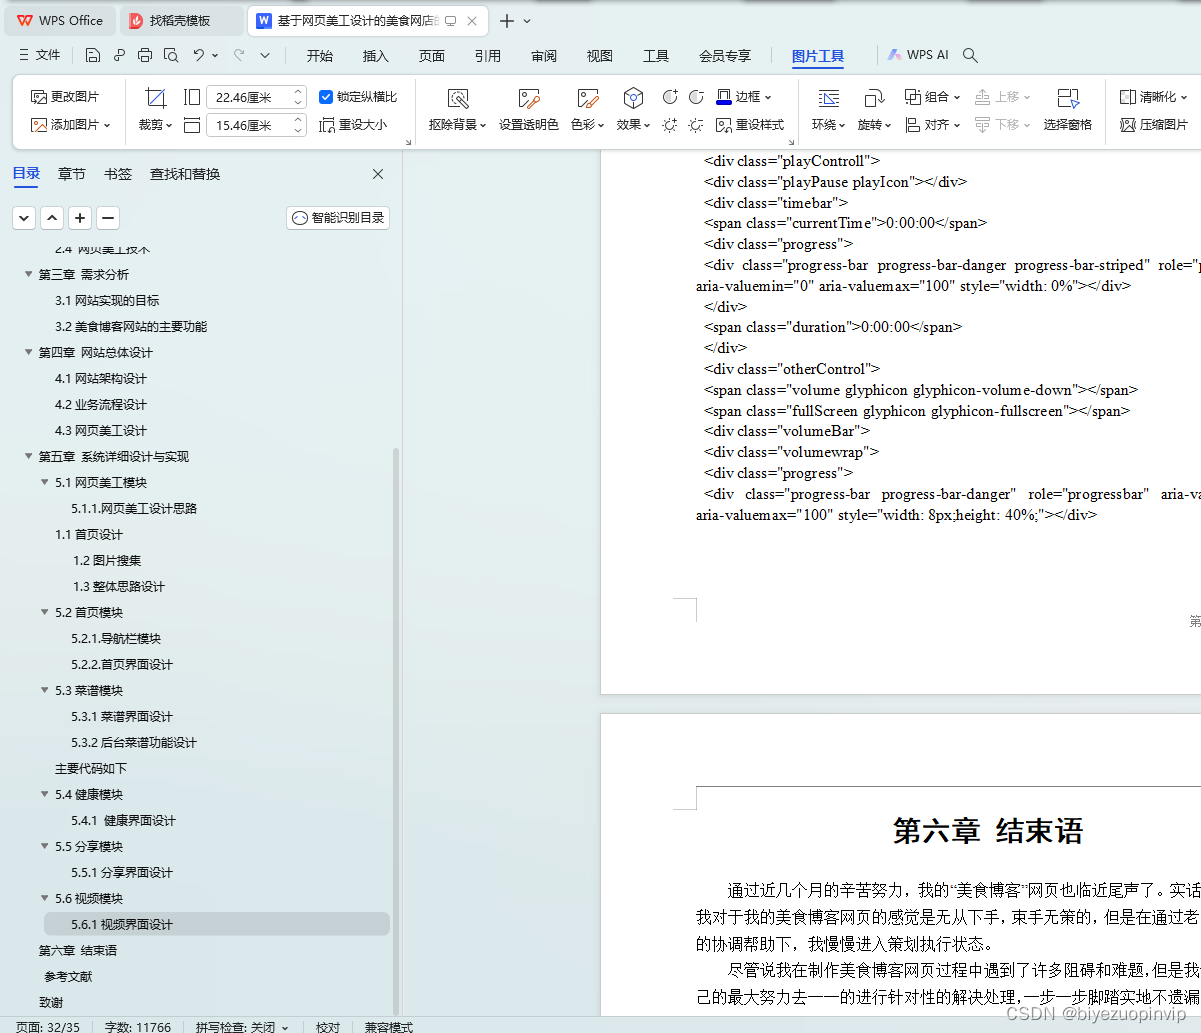
Task: Switch to the 书签 sidebar tab
Action: pyautogui.click(x=118, y=174)
